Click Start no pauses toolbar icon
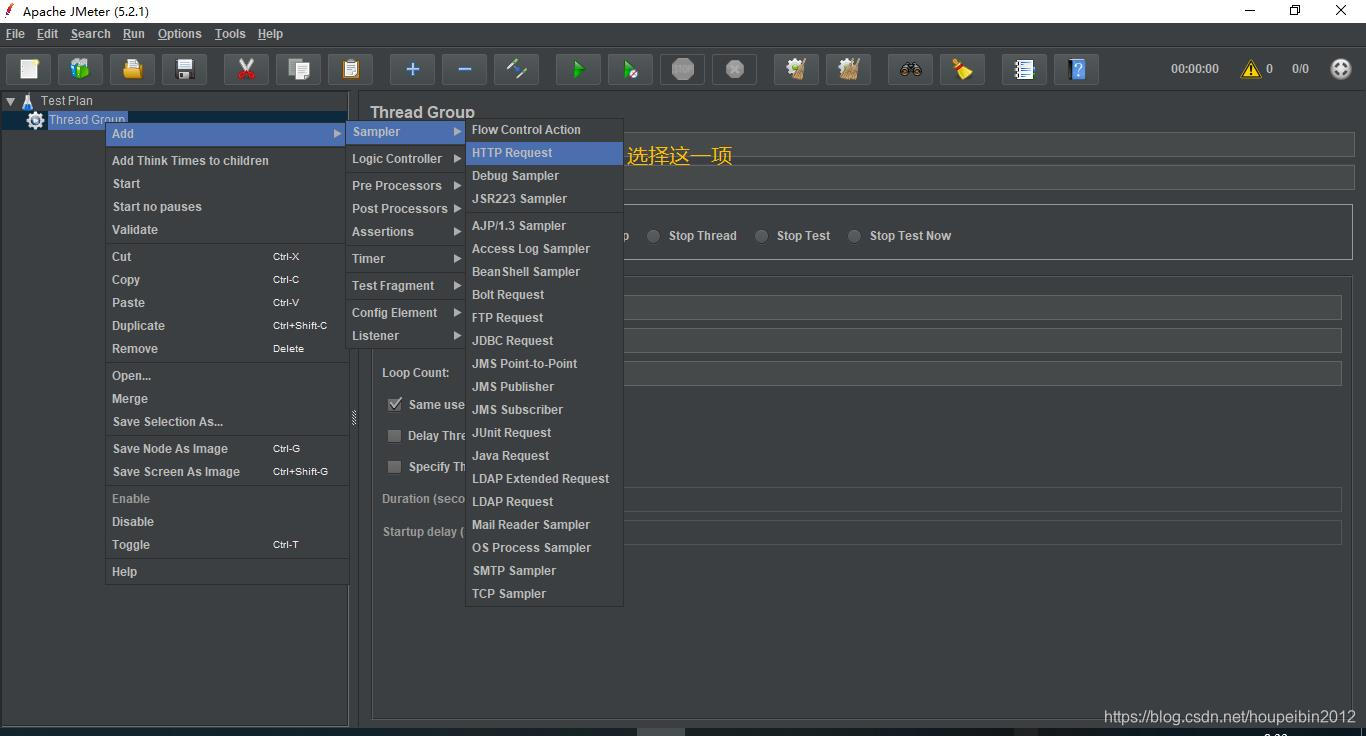 630,69
